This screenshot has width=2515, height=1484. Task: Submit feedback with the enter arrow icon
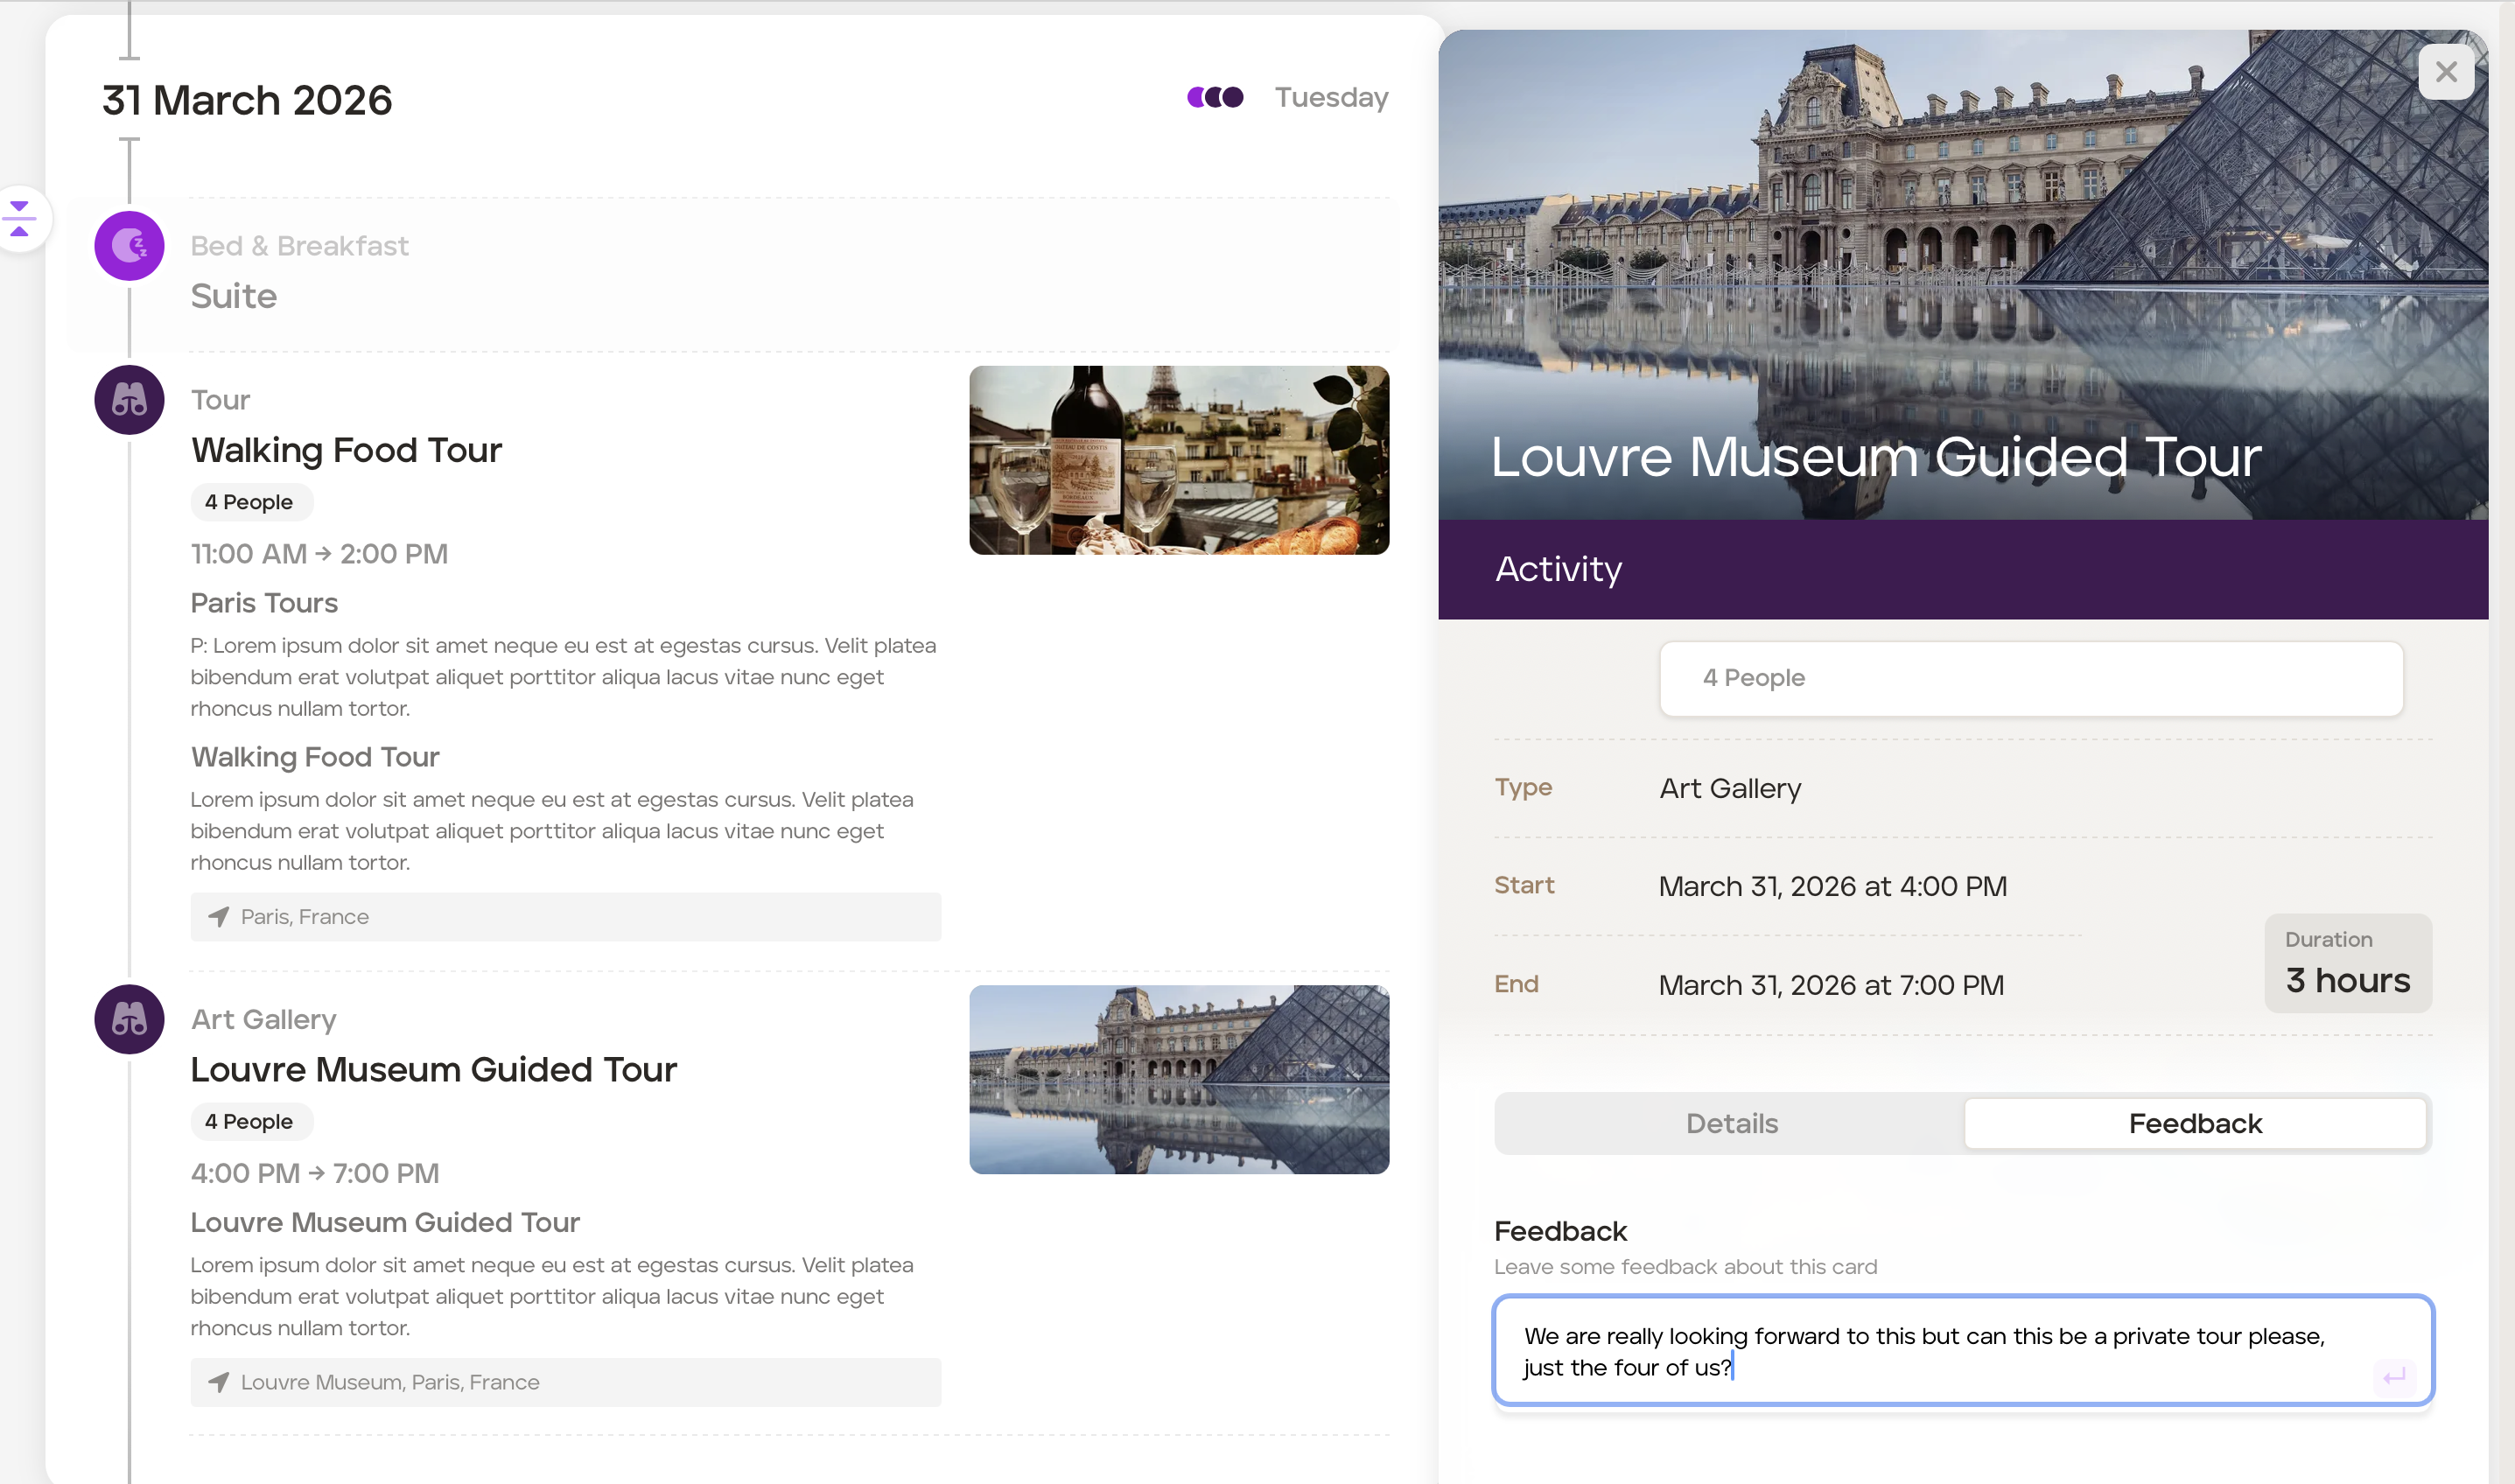click(x=2394, y=1377)
